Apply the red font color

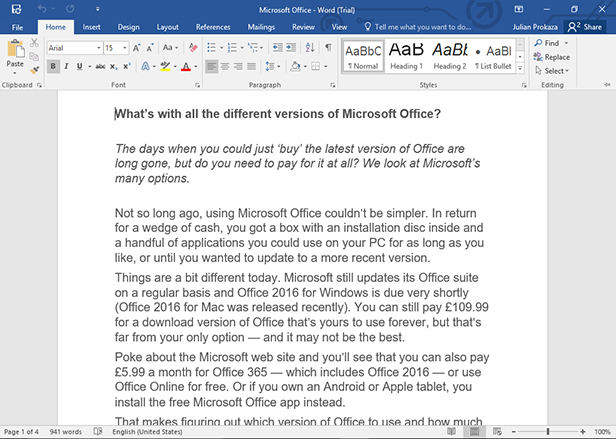pos(186,66)
